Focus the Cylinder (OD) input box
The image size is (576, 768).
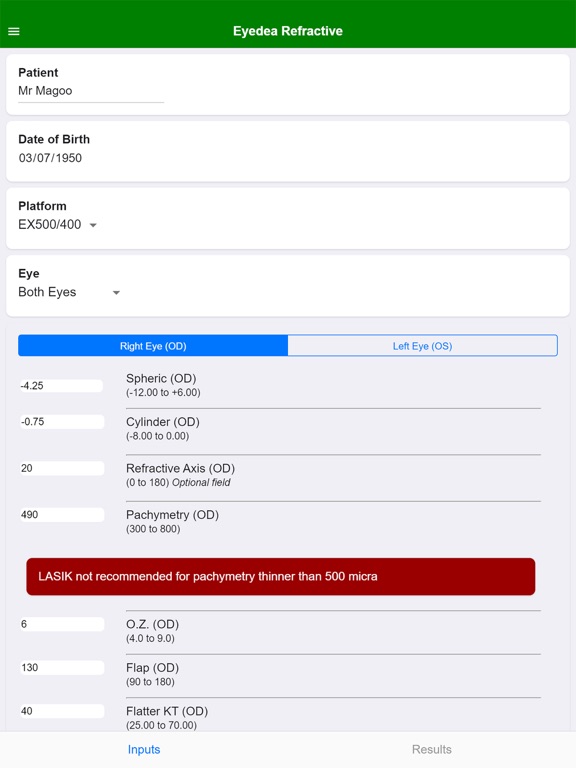click(62, 422)
